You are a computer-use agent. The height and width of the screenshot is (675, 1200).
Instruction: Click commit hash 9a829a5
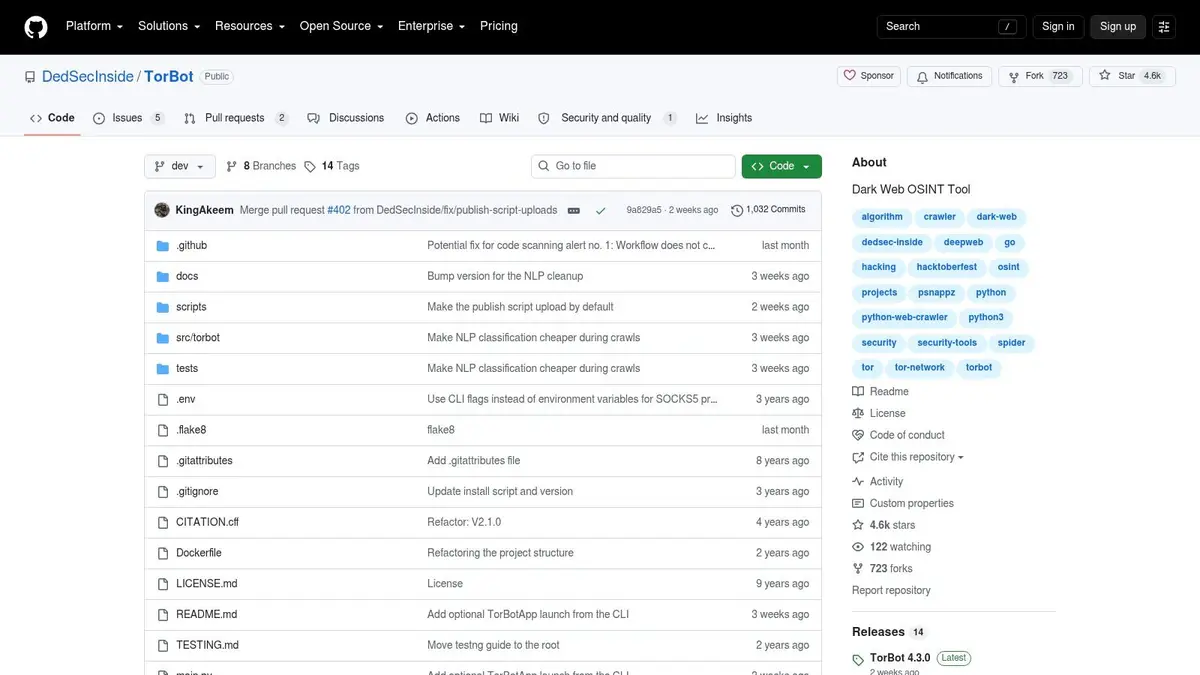coord(644,210)
